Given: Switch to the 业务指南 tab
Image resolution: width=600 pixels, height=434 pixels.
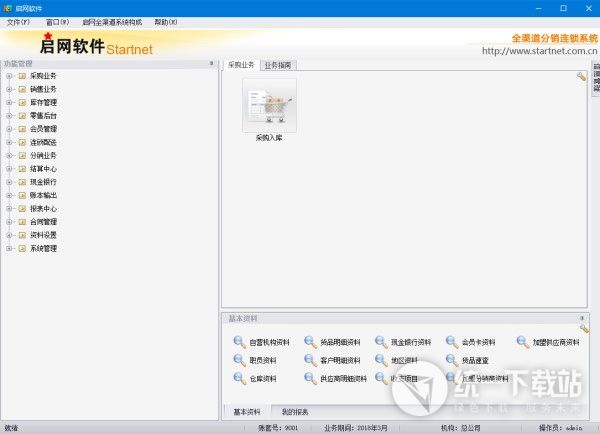Looking at the screenshot, I should (278, 64).
